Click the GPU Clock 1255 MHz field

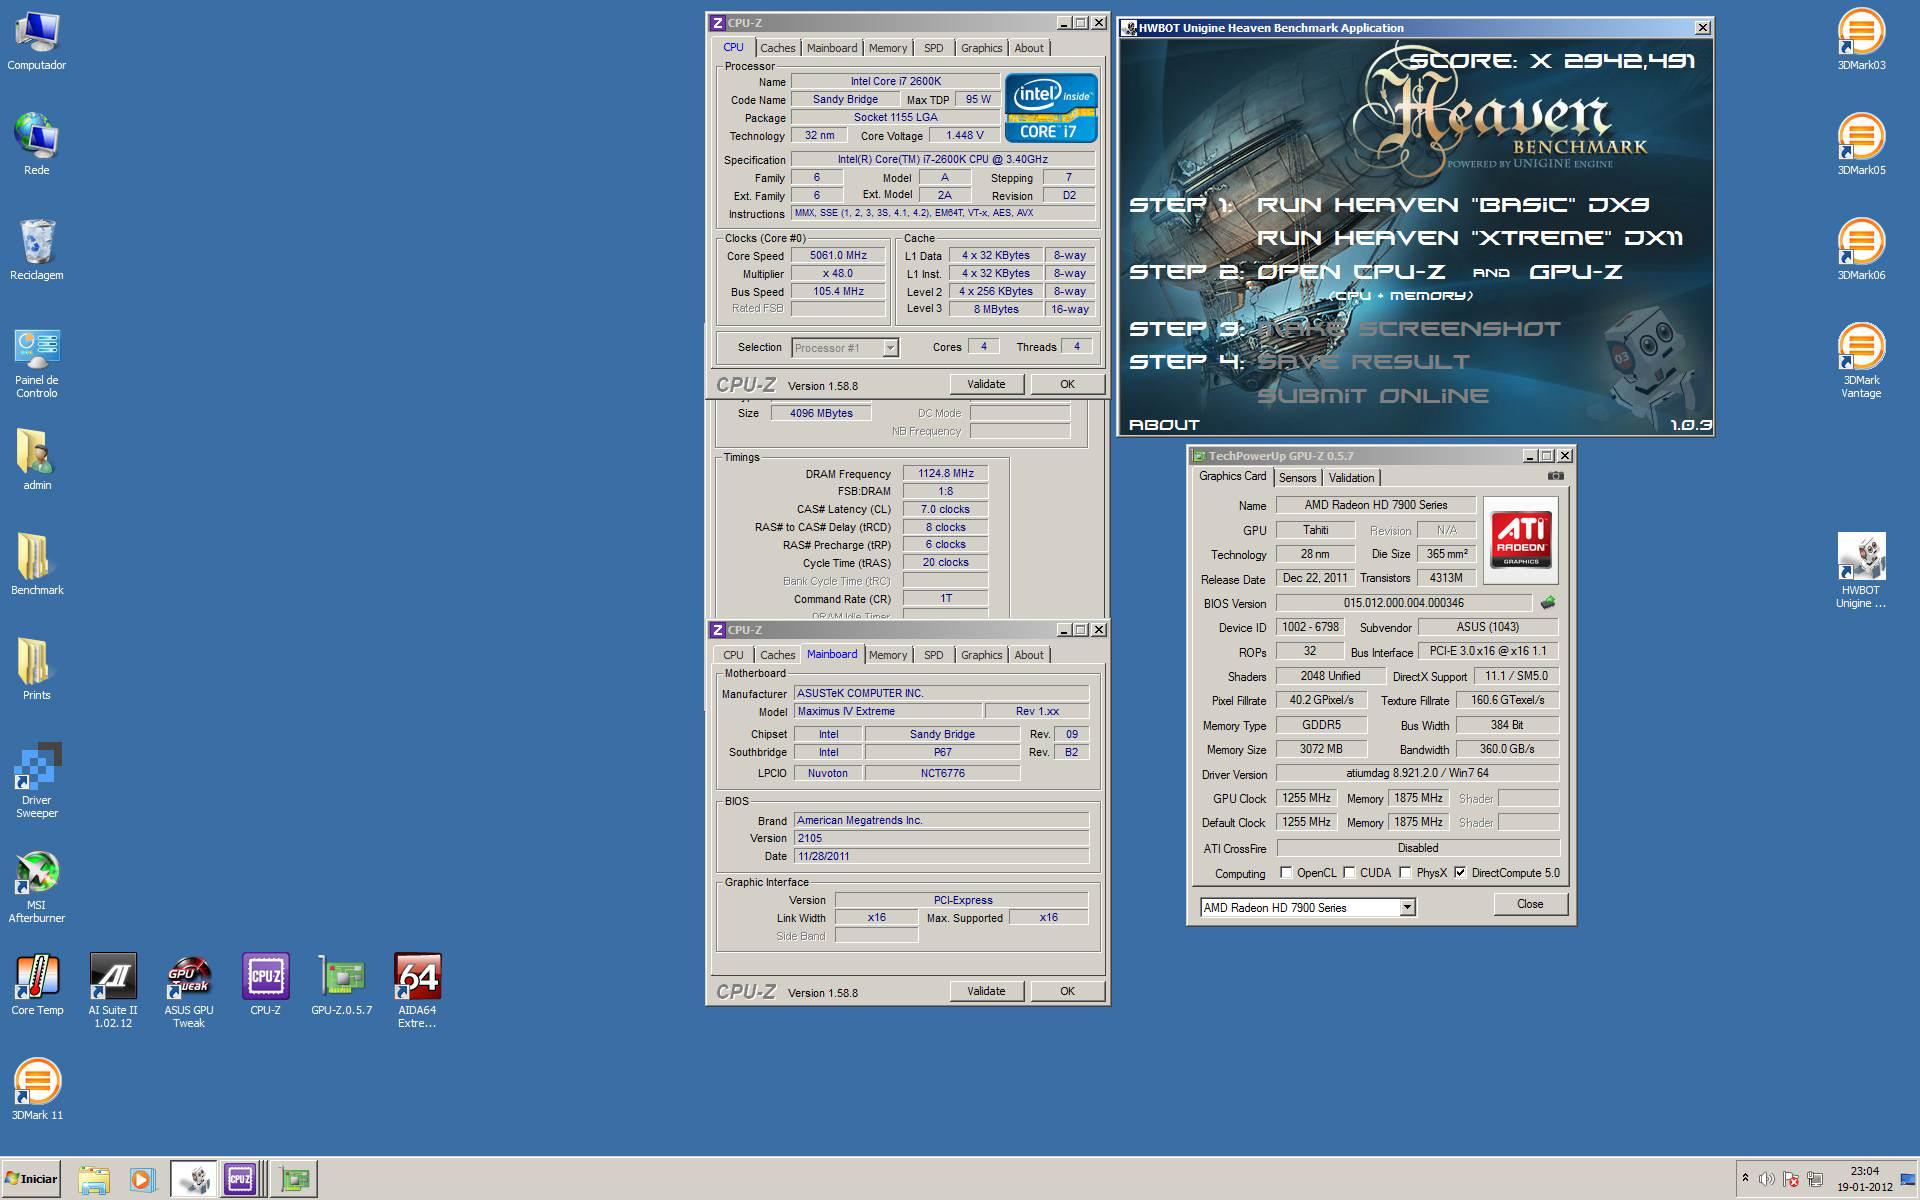[1306, 798]
